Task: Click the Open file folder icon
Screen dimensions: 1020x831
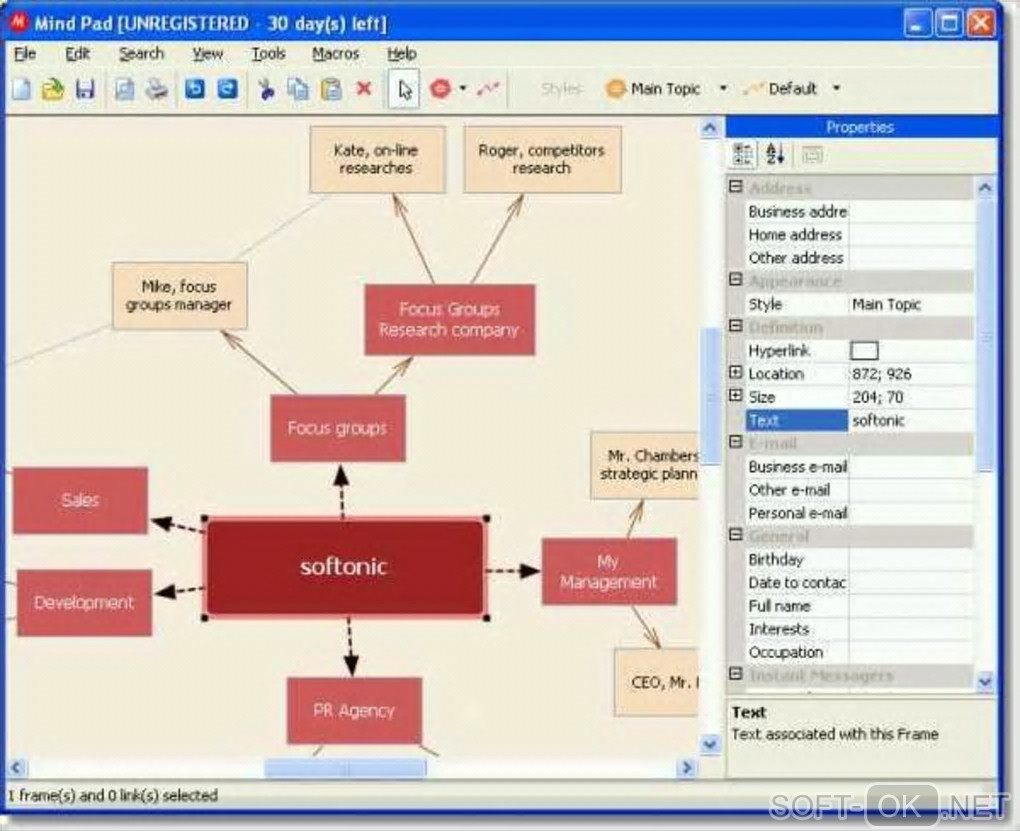Action: [53, 89]
